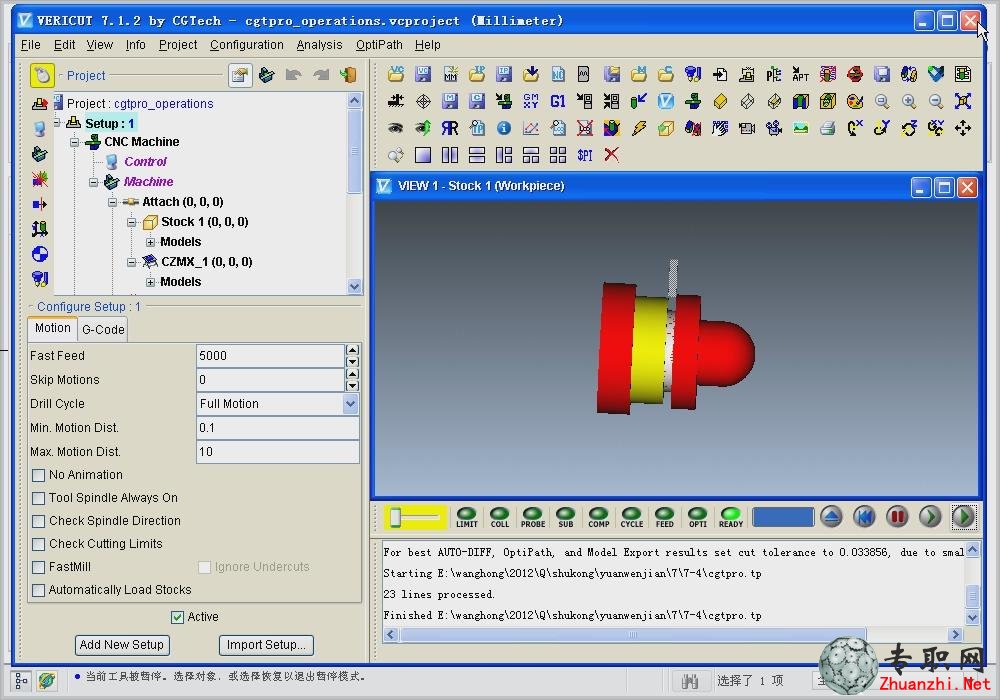1000x700 pixels.
Task: Click Rewind to start simulation button
Action: coord(864,516)
